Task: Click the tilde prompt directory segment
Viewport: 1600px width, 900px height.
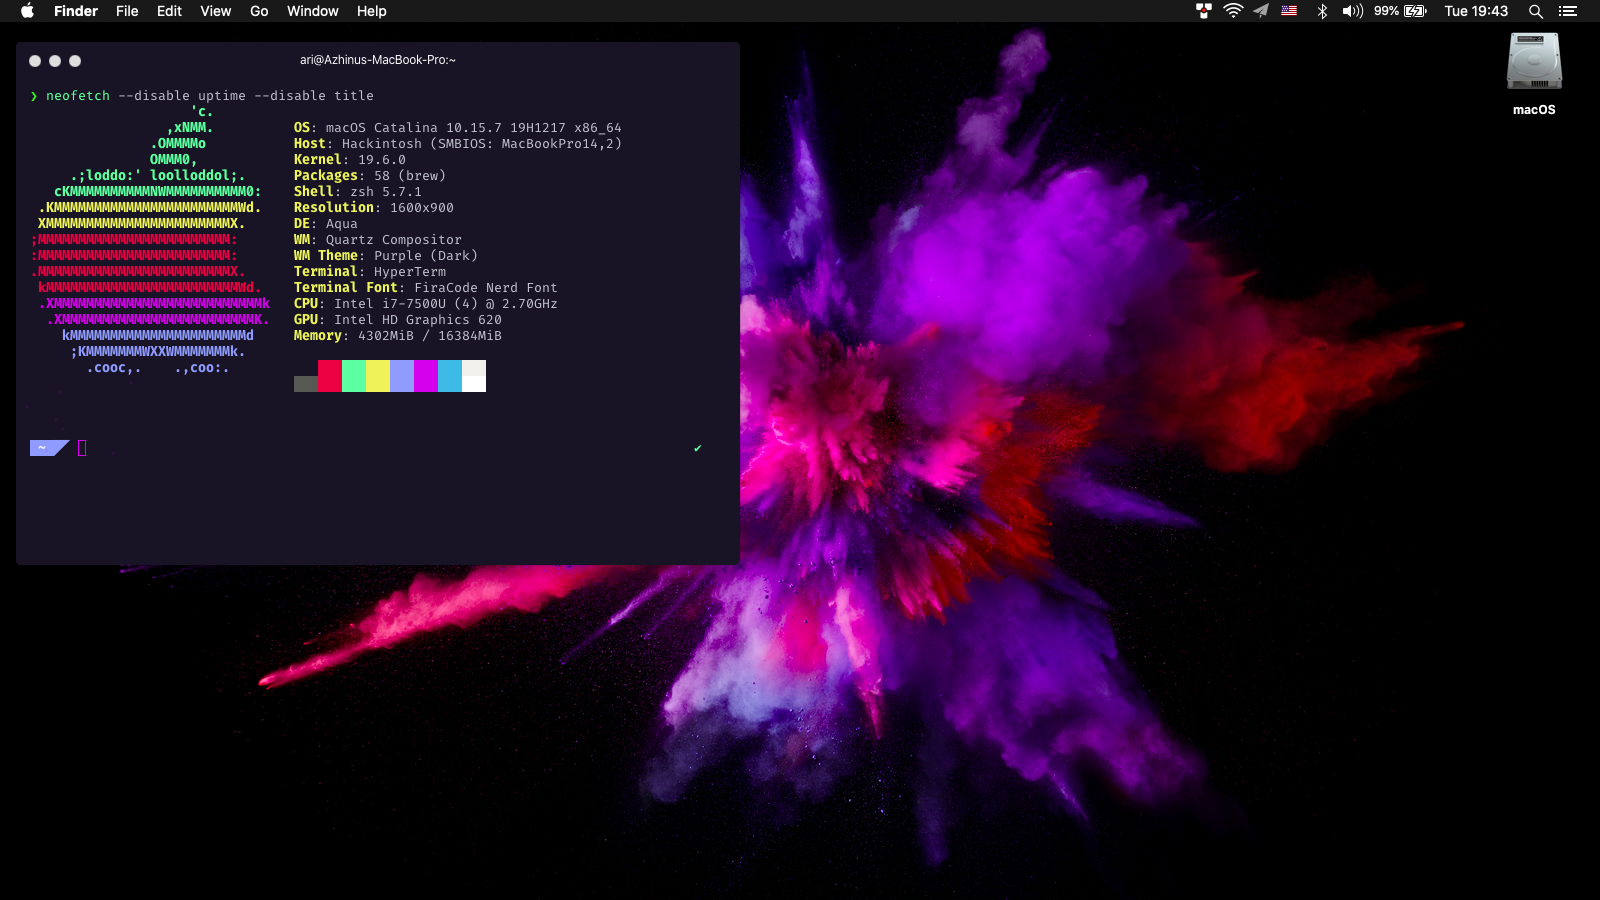Action: 48,448
